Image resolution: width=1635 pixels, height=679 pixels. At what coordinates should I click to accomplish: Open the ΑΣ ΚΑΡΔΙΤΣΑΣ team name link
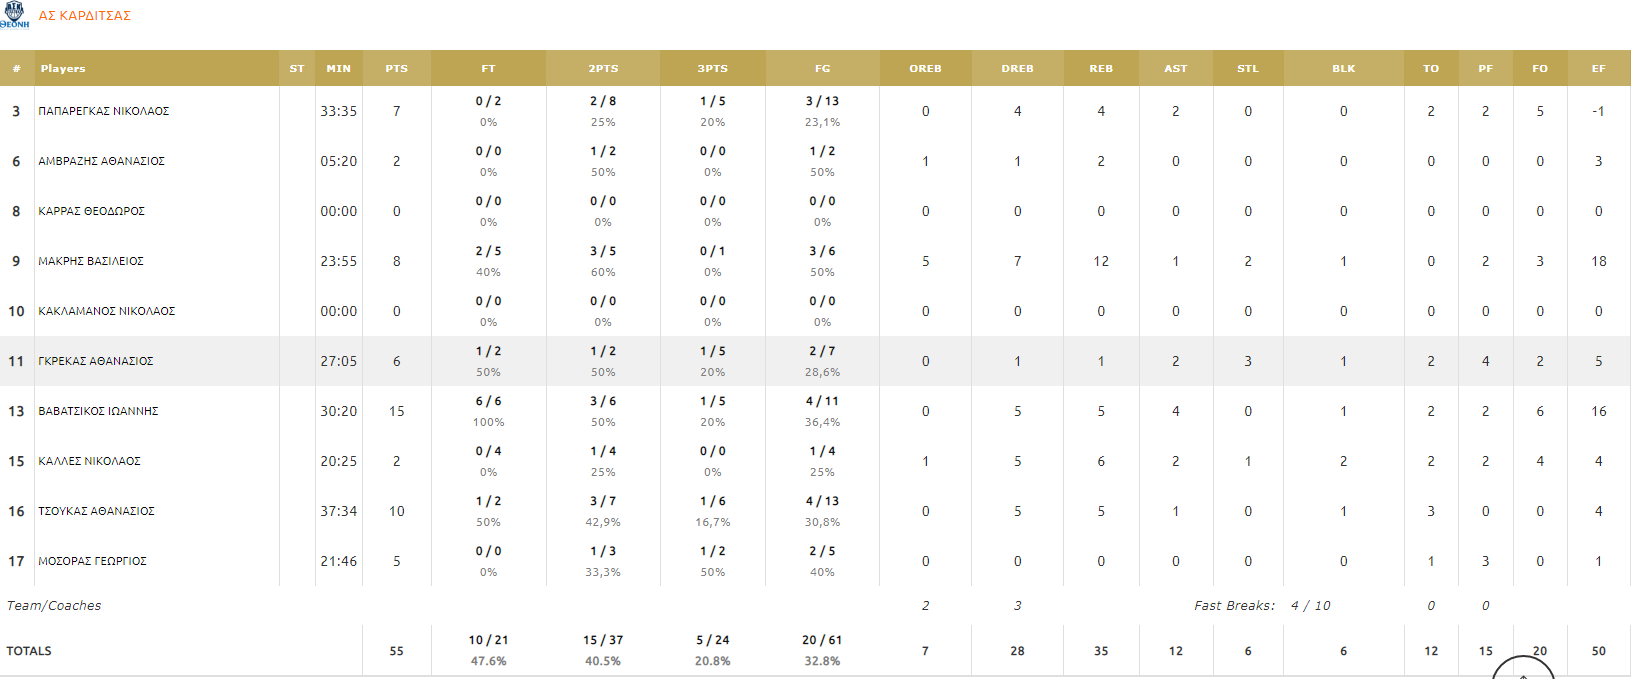coord(84,16)
